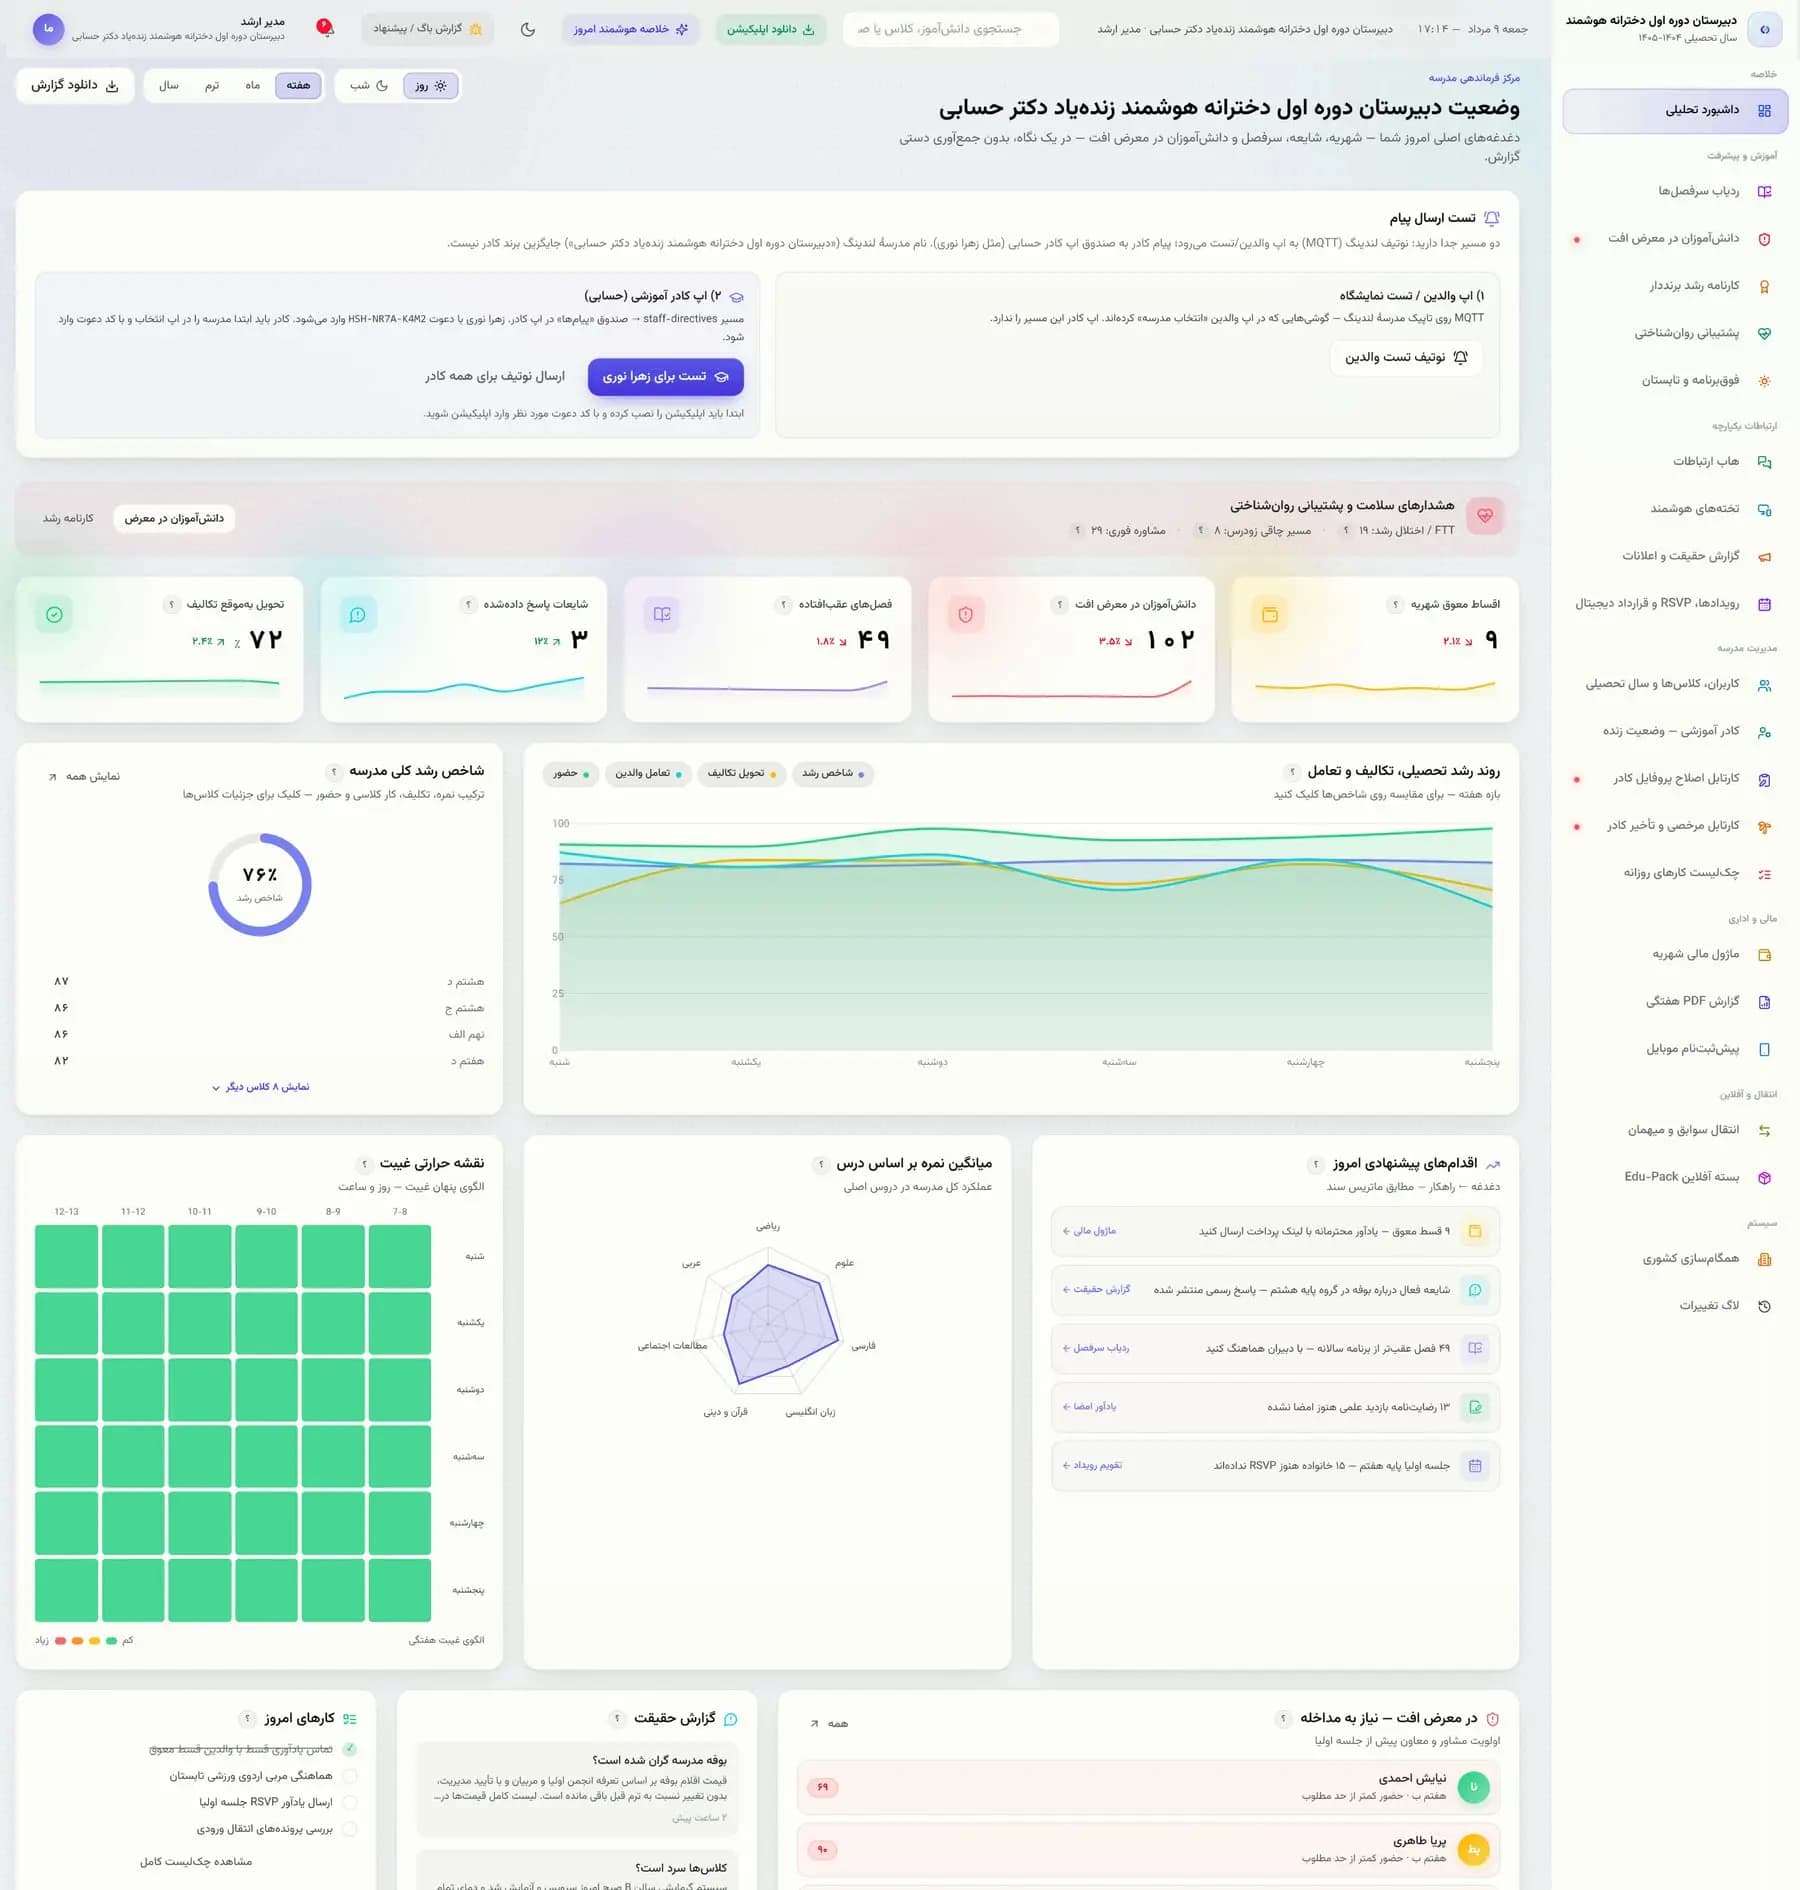Viewport: 1800px width, 1890px height.
Task: Open the help icon beside "در معرض افت — نیاز به مداخله"
Action: pos(1283,1719)
